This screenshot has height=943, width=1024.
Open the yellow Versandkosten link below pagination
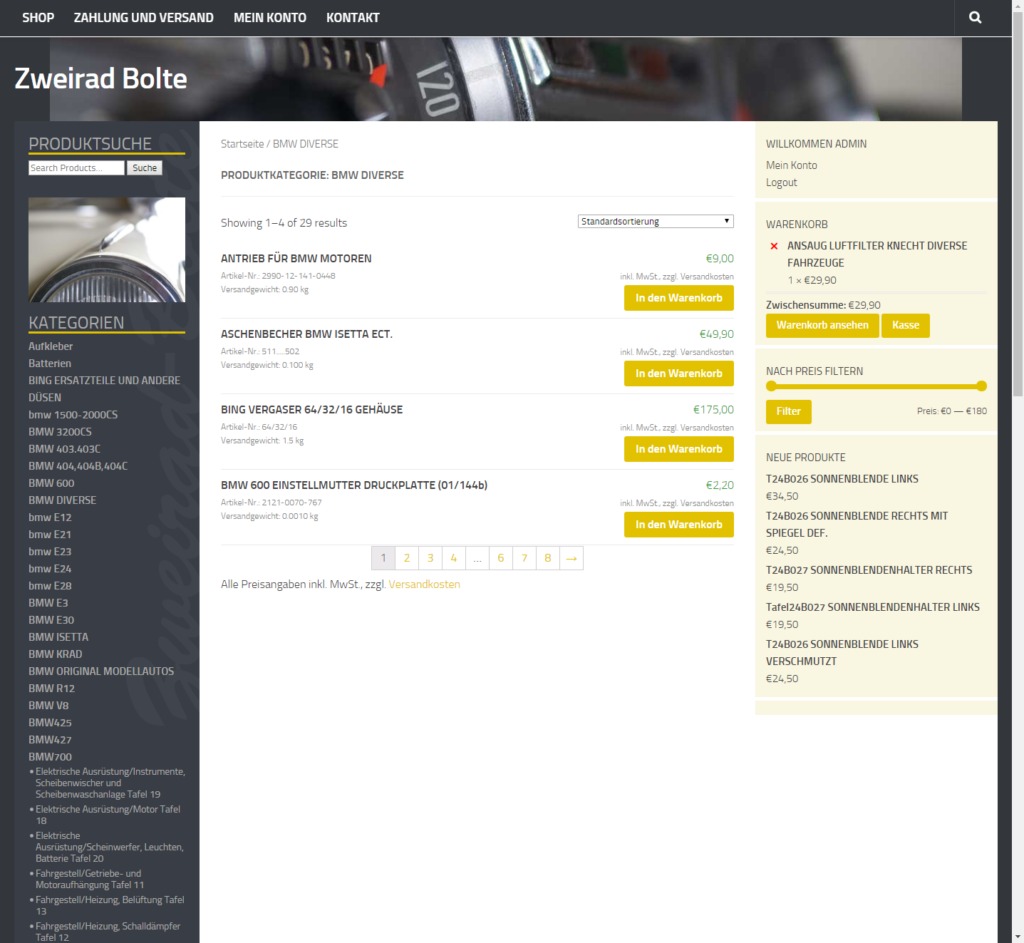(x=424, y=584)
